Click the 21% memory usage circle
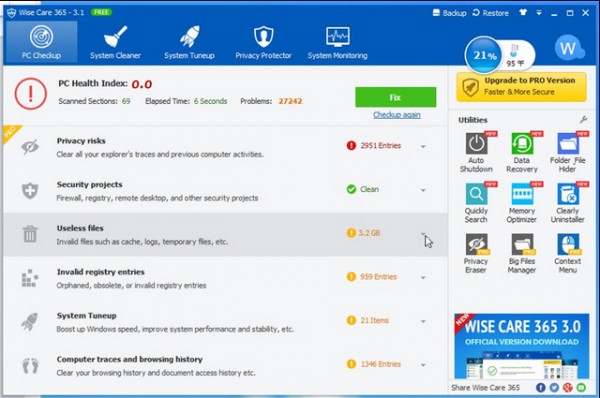Viewport: 600px width, 398px height. 484,55
